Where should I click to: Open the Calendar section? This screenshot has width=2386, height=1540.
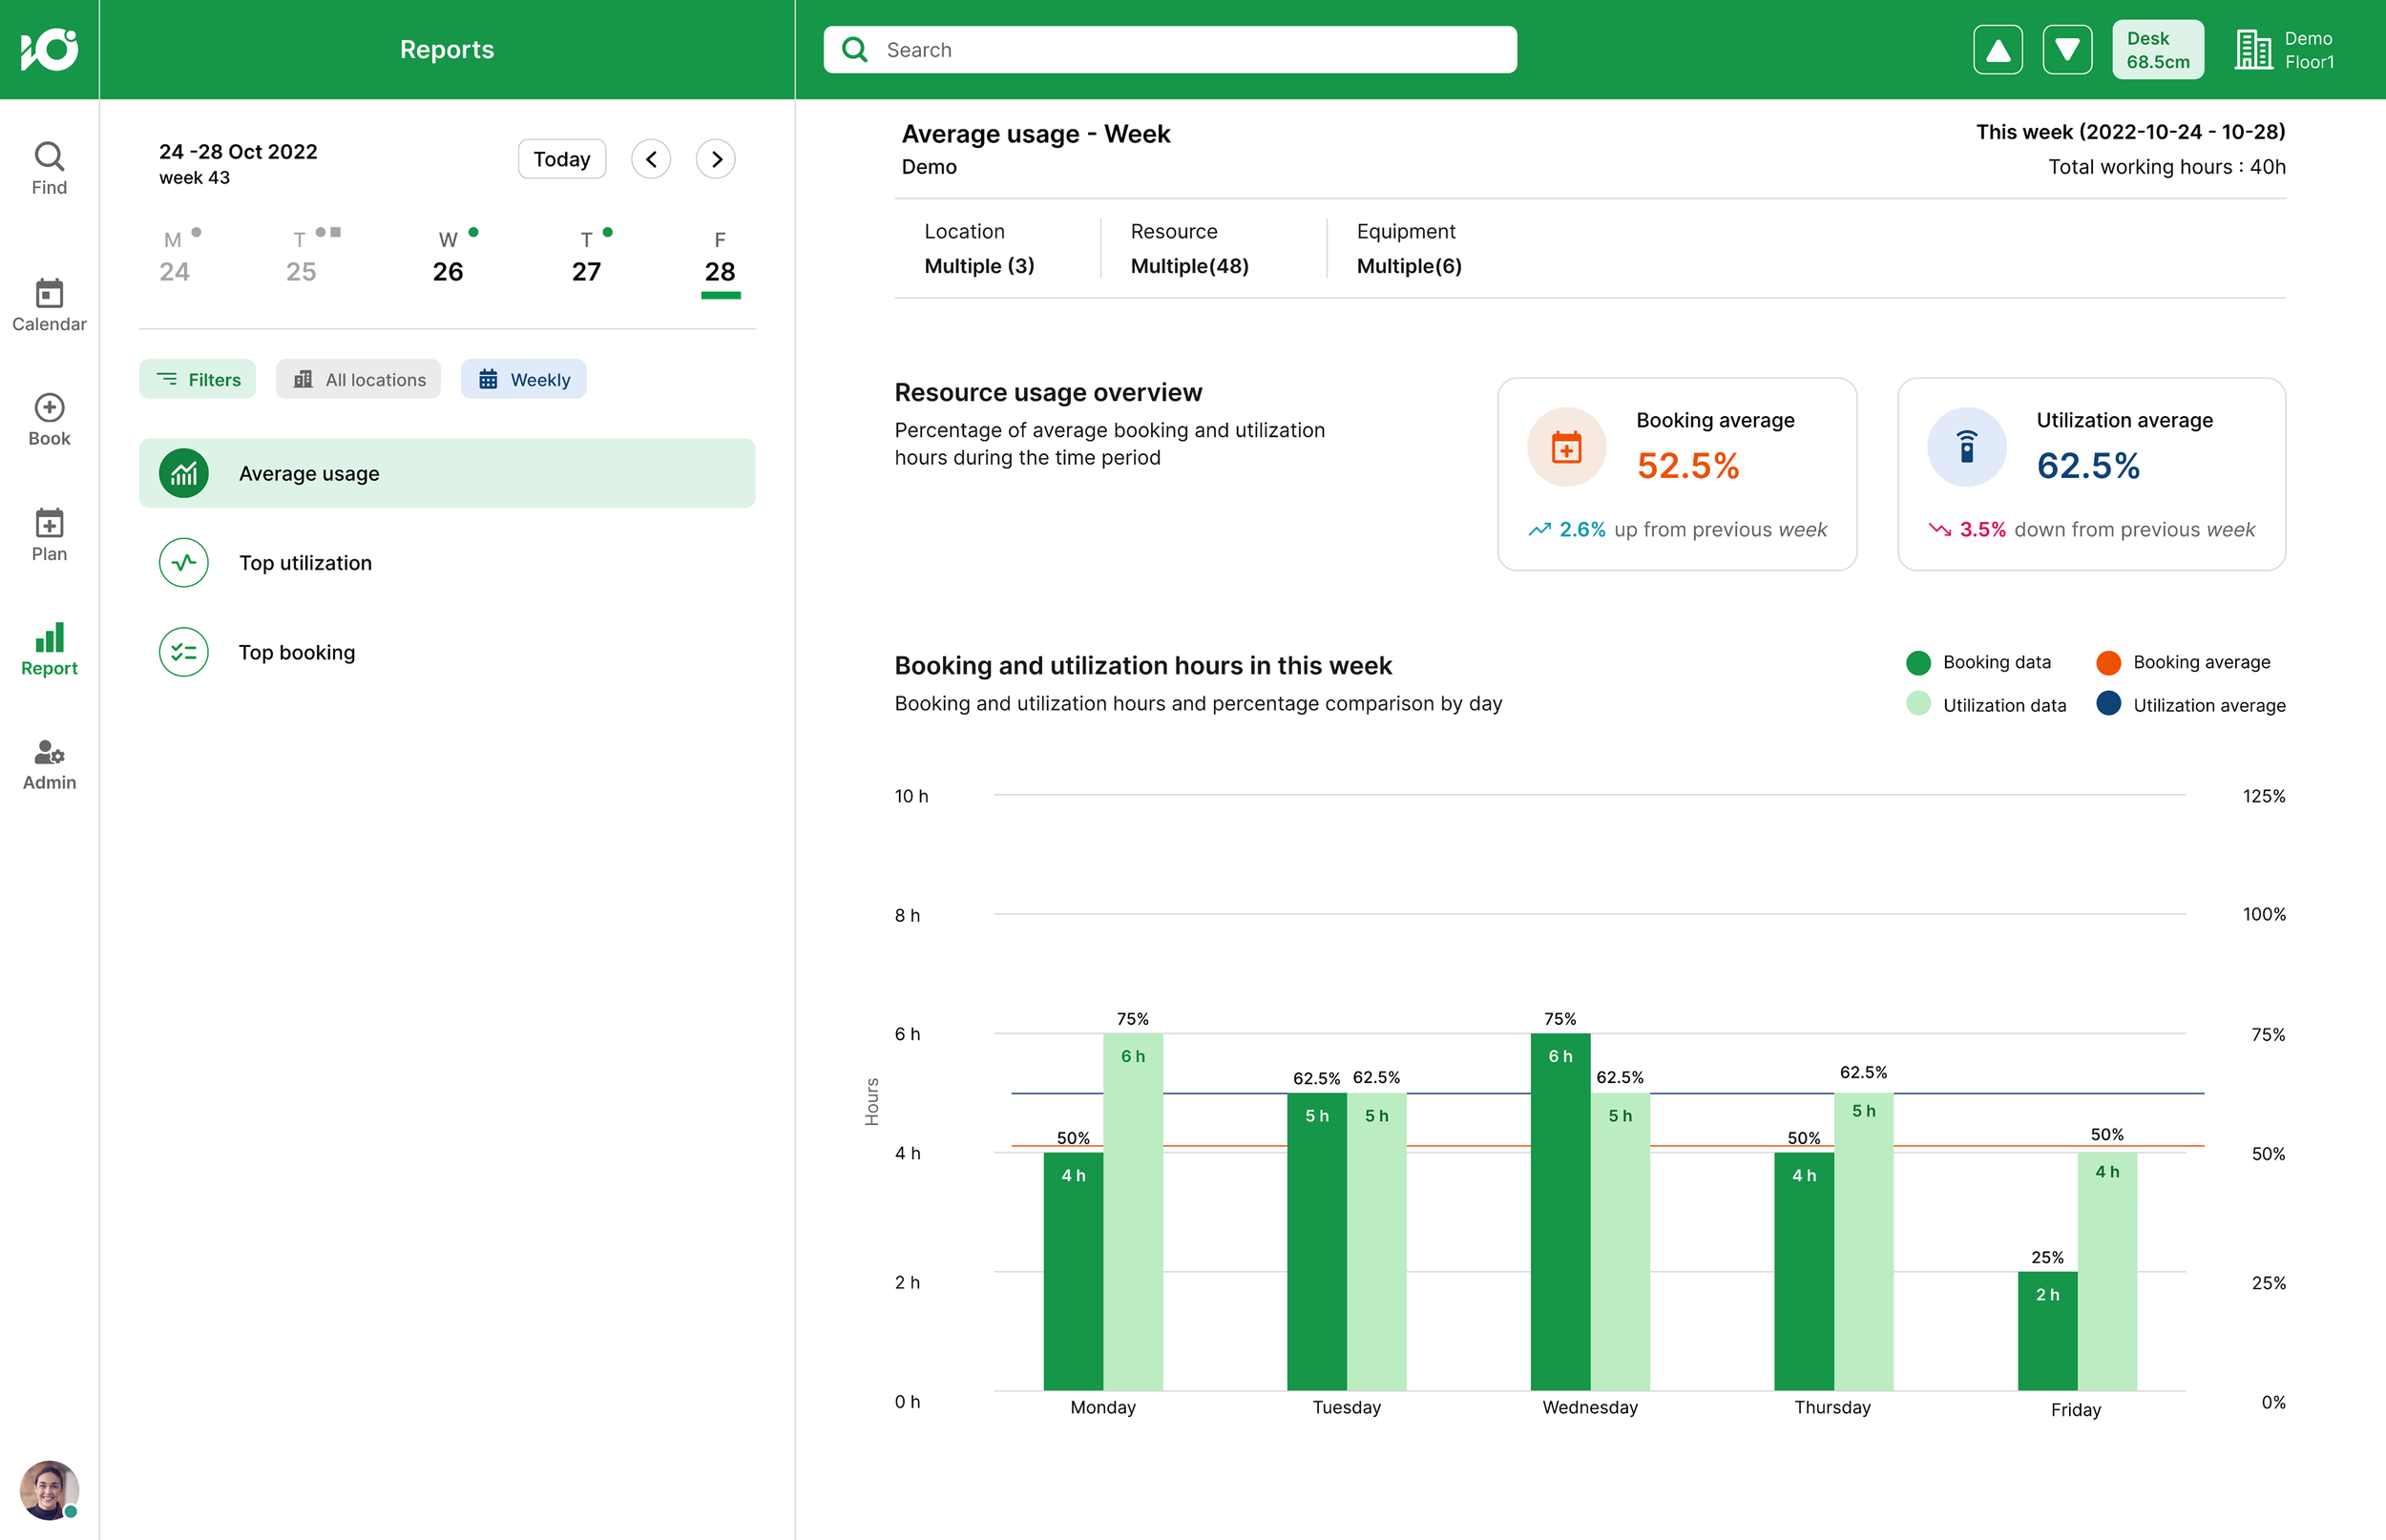(49, 305)
